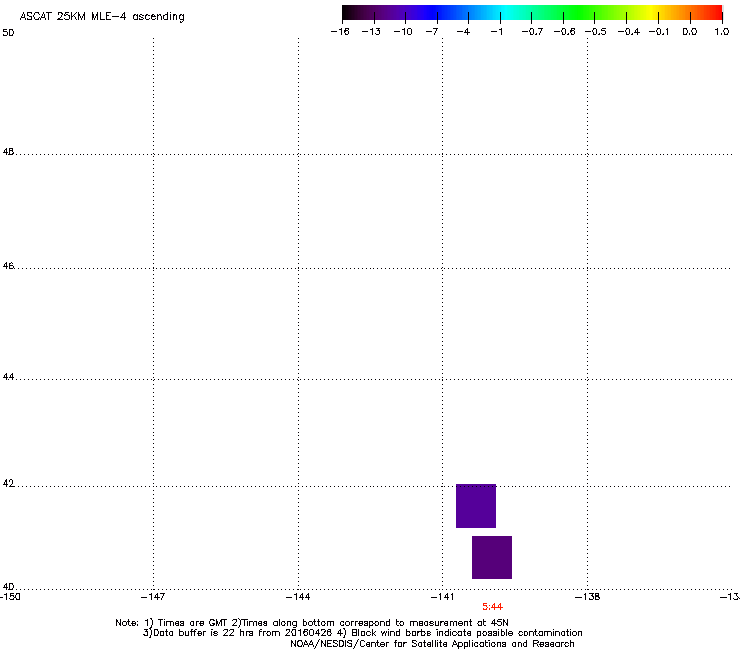740x650 pixels.
Task: Click the longitude -141 axis label
Action: pyautogui.click(x=442, y=597)
